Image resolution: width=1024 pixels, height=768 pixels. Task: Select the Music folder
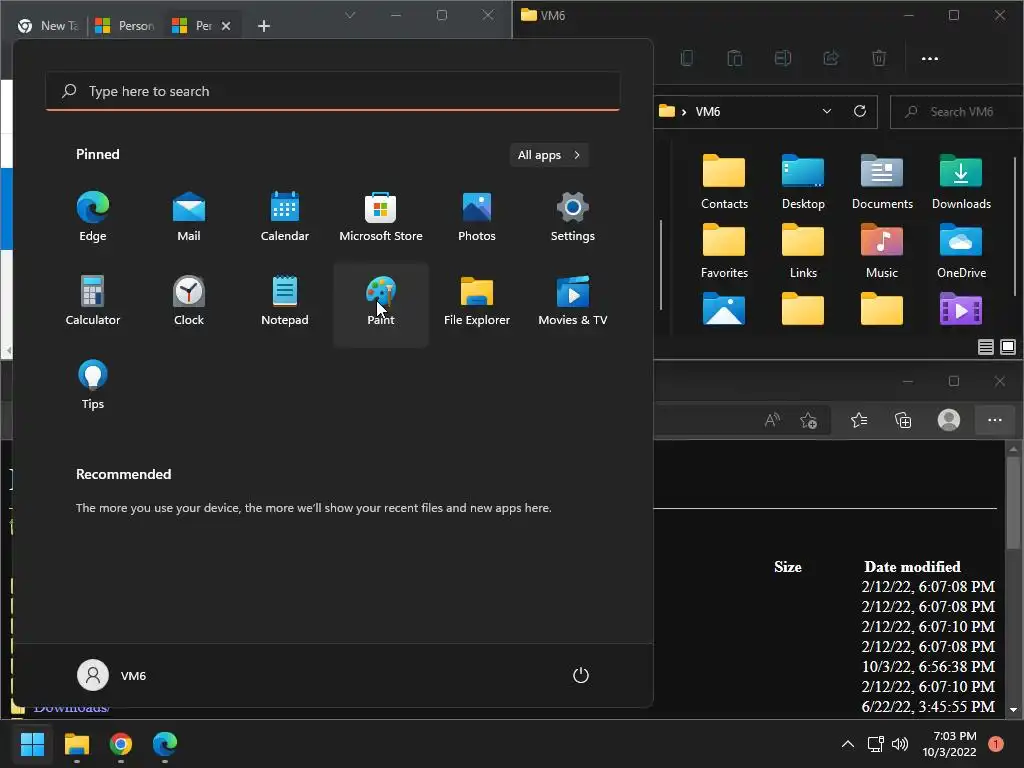(x=882, y=251)
